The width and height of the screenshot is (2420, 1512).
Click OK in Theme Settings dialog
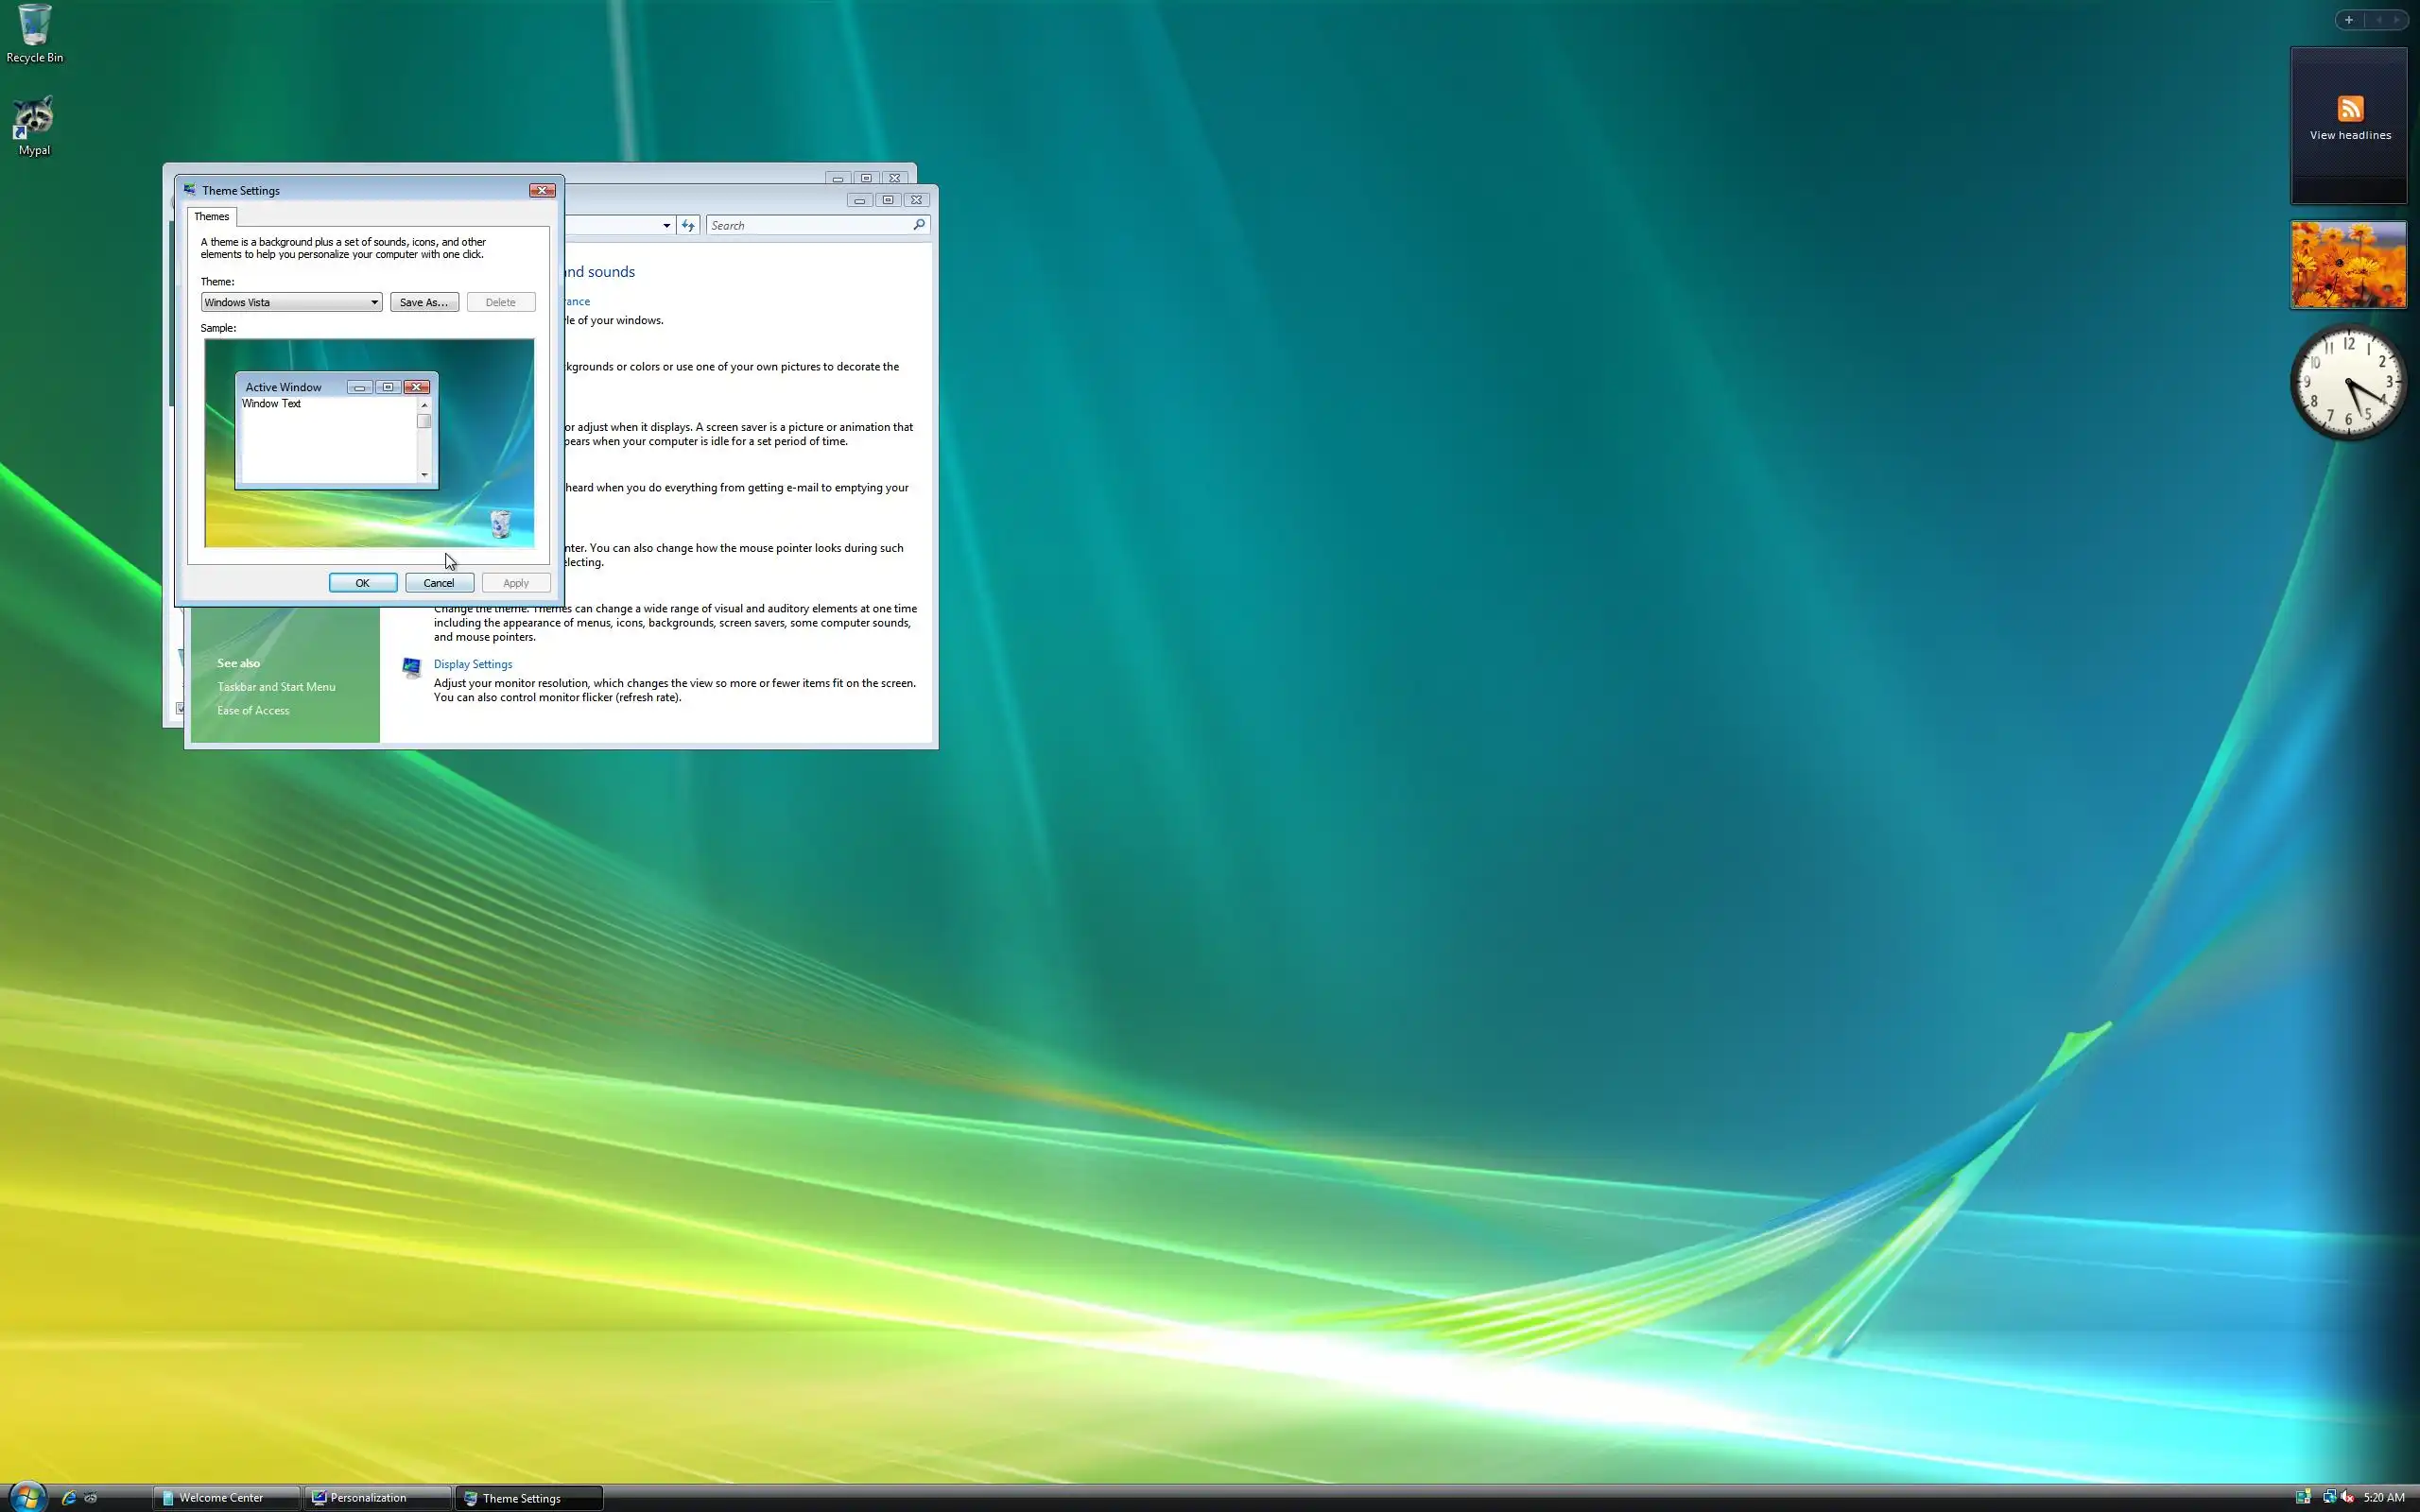click(x=362, y=583)
